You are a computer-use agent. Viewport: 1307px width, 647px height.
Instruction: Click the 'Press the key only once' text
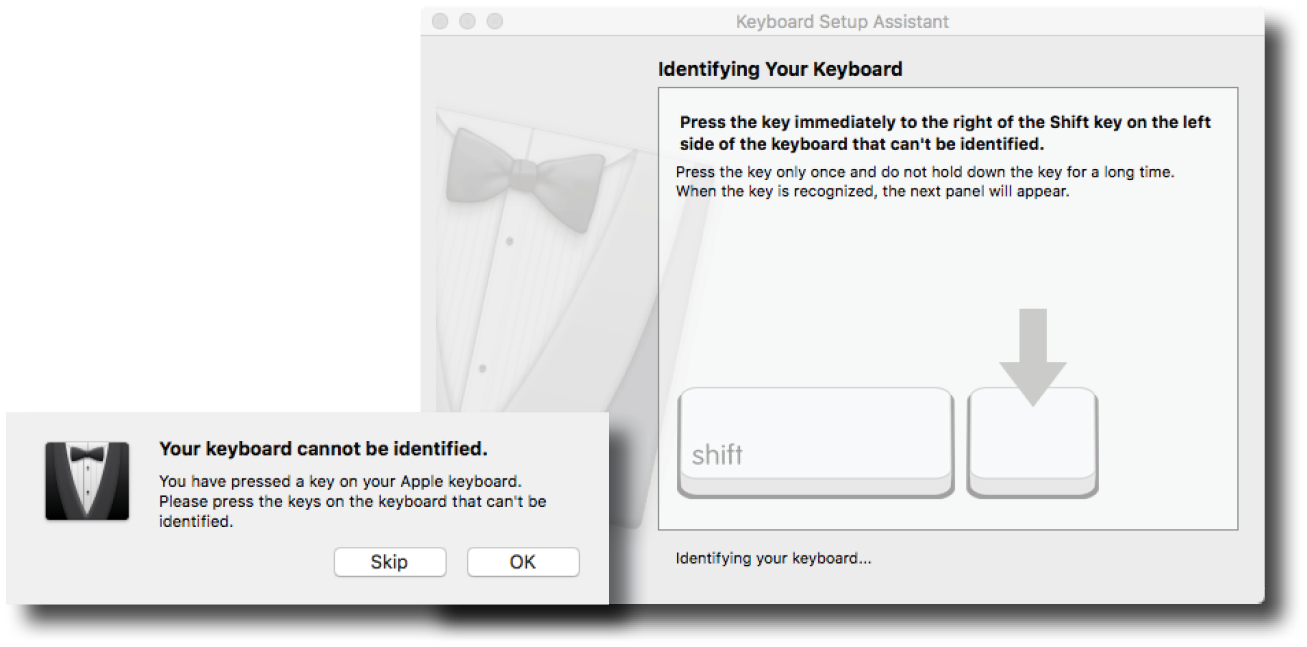pyautogui.click(x=925, y=172)
